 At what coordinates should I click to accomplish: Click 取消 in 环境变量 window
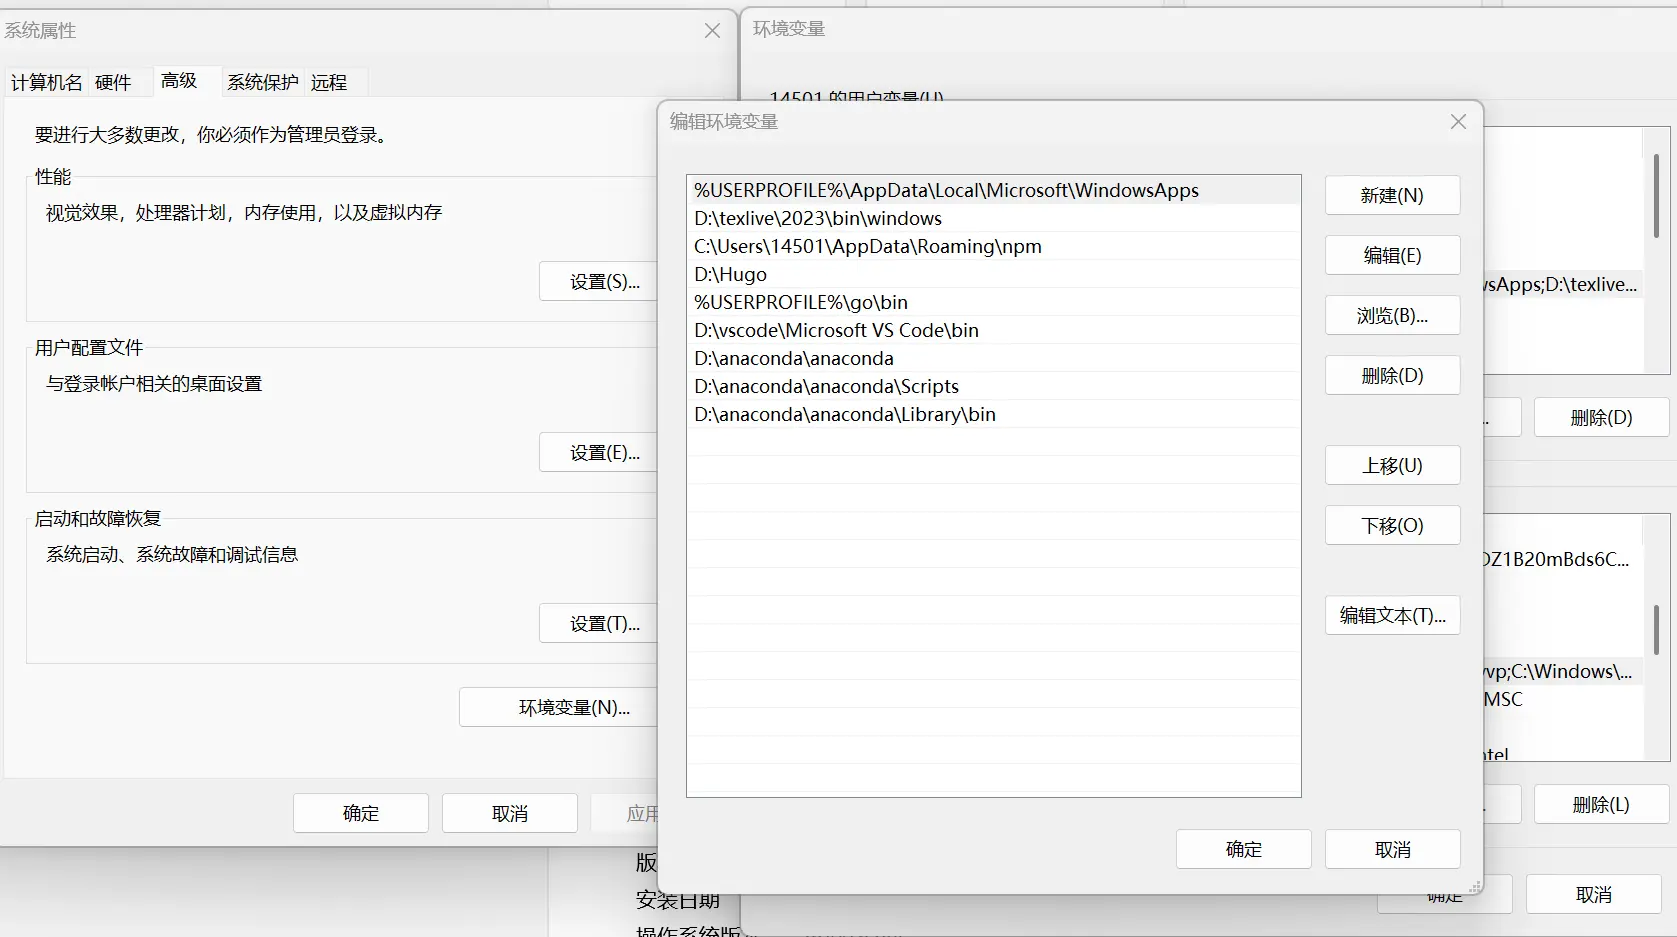point(1593,895)
